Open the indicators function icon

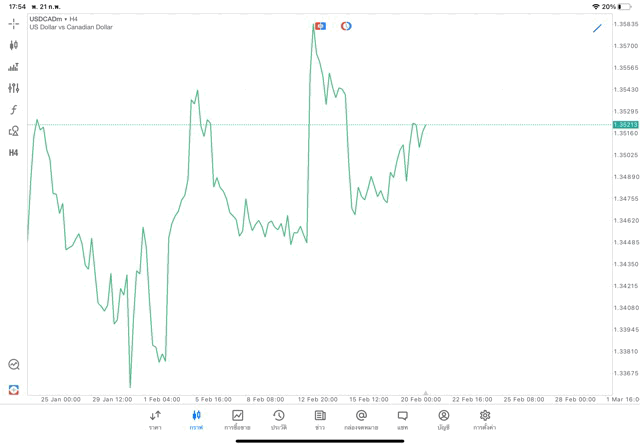(x=14, y=110)
